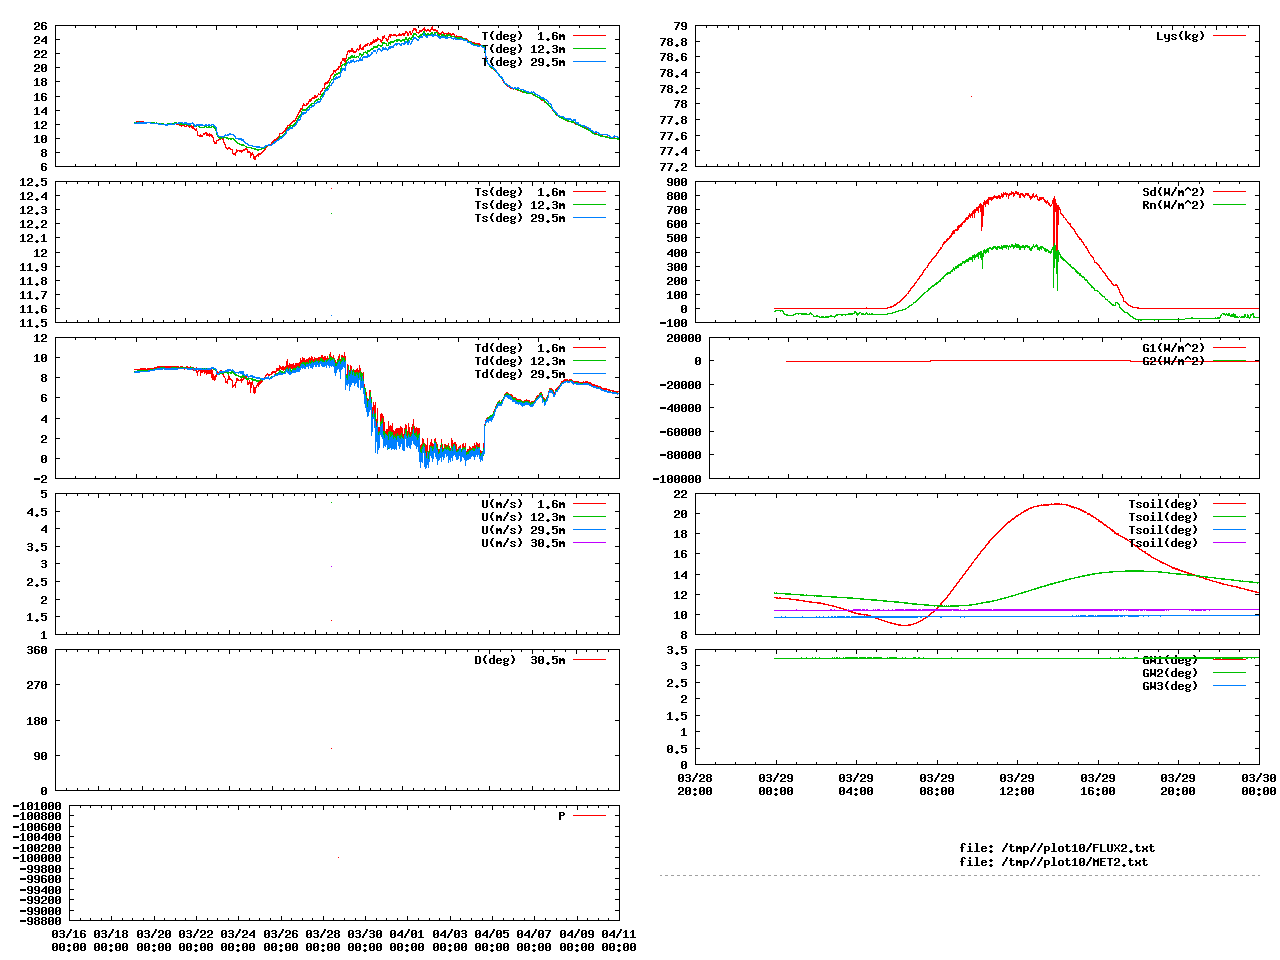Click the Tsoil(deg) legend entry with red line
The image size is (1280, 960).
(1163, 504)
